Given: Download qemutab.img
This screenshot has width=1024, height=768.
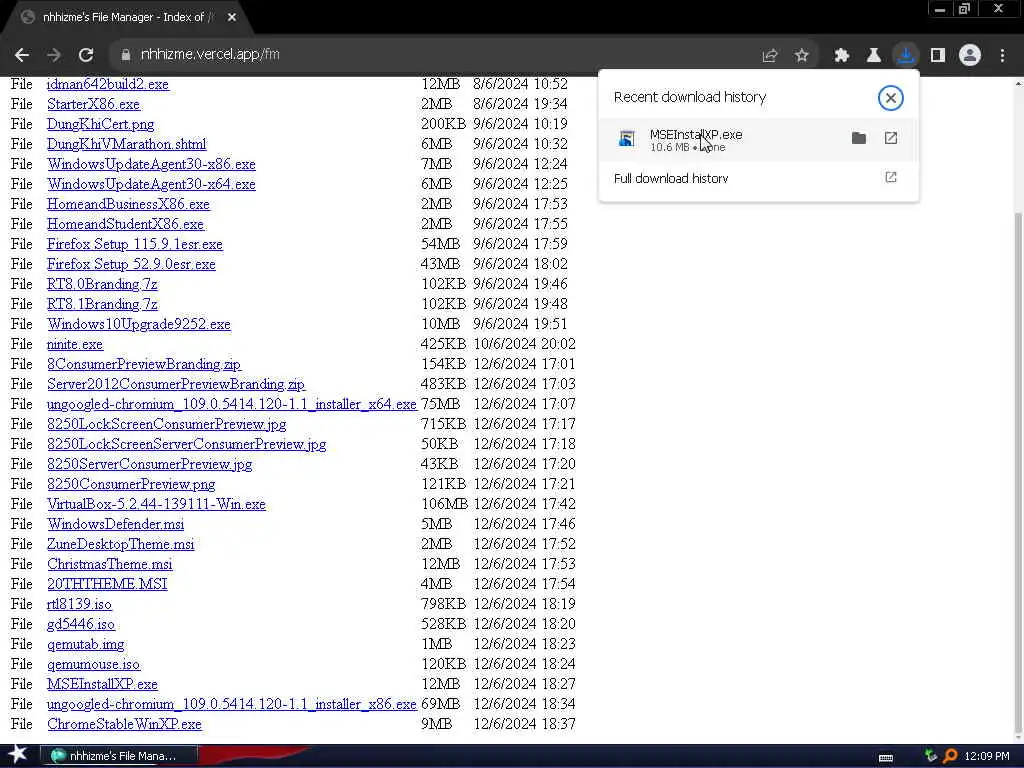Looking at the screenshot, I should coord(86,645).
